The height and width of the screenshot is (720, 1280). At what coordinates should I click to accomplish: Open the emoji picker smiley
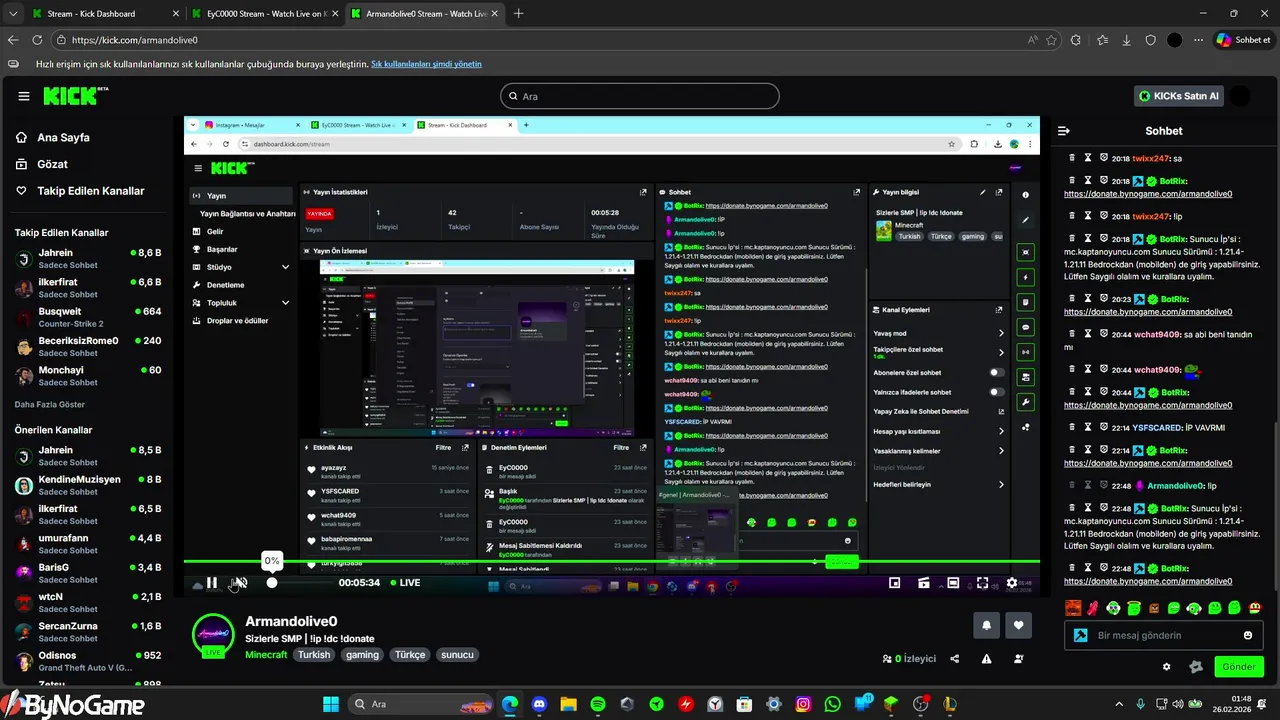click(x=1248, y=635)
